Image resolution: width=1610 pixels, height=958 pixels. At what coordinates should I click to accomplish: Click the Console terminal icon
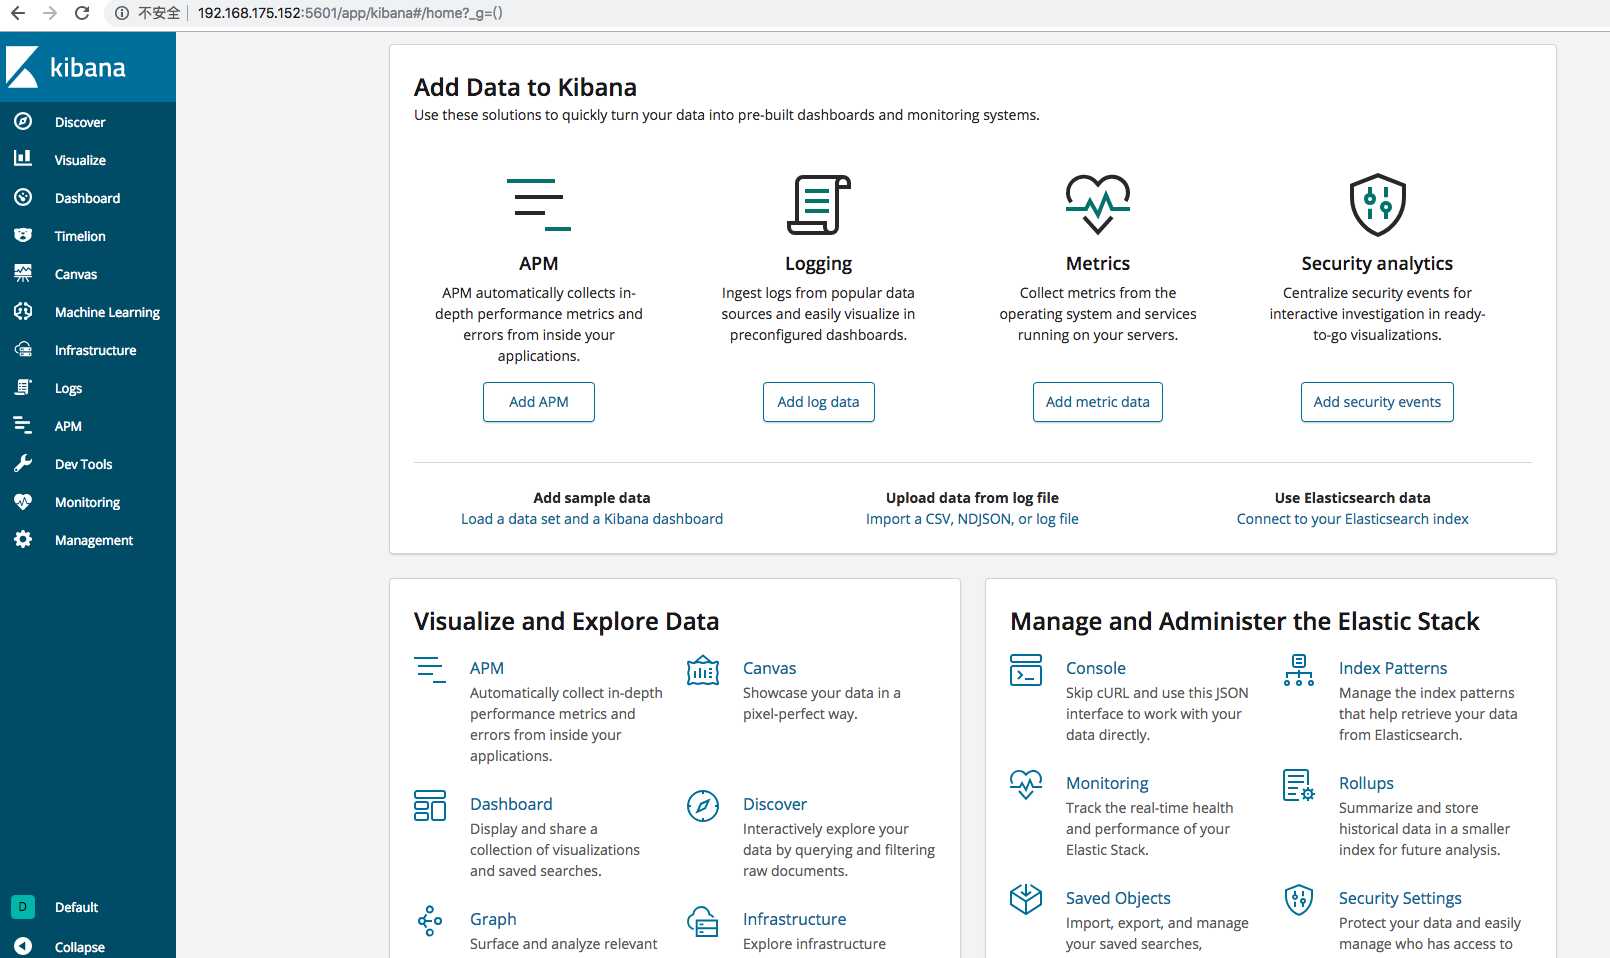(1026, 670)
